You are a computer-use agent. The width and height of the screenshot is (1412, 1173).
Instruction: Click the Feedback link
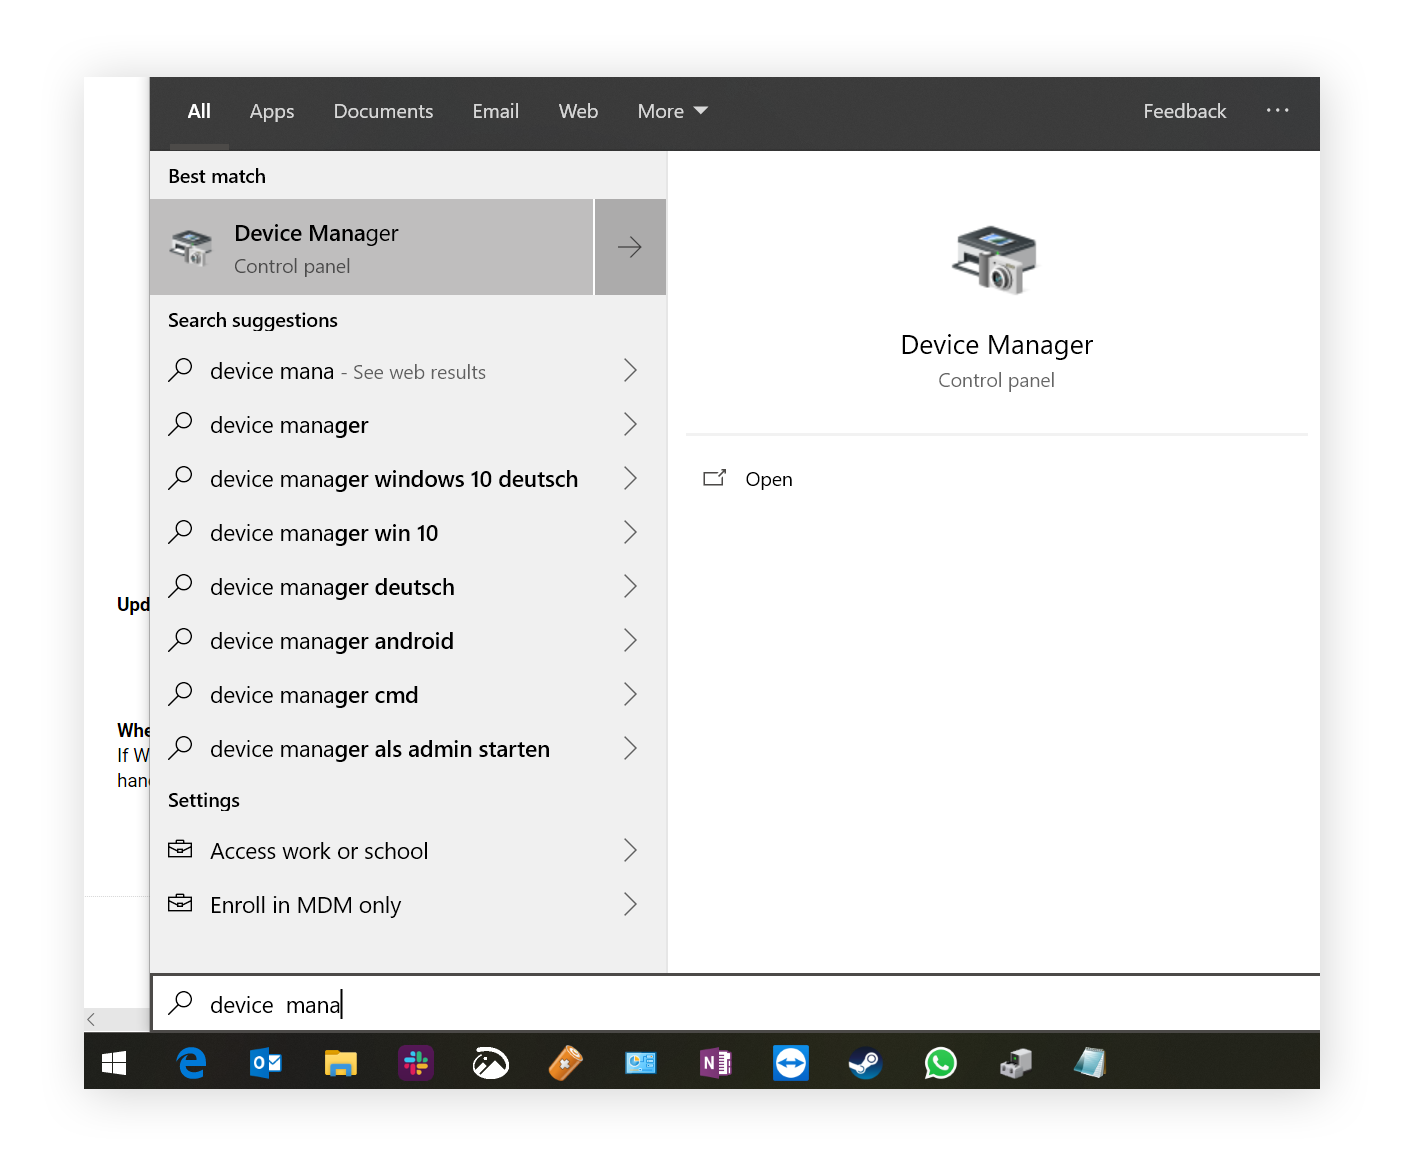pyautogui.click(x=1184, y=111)
